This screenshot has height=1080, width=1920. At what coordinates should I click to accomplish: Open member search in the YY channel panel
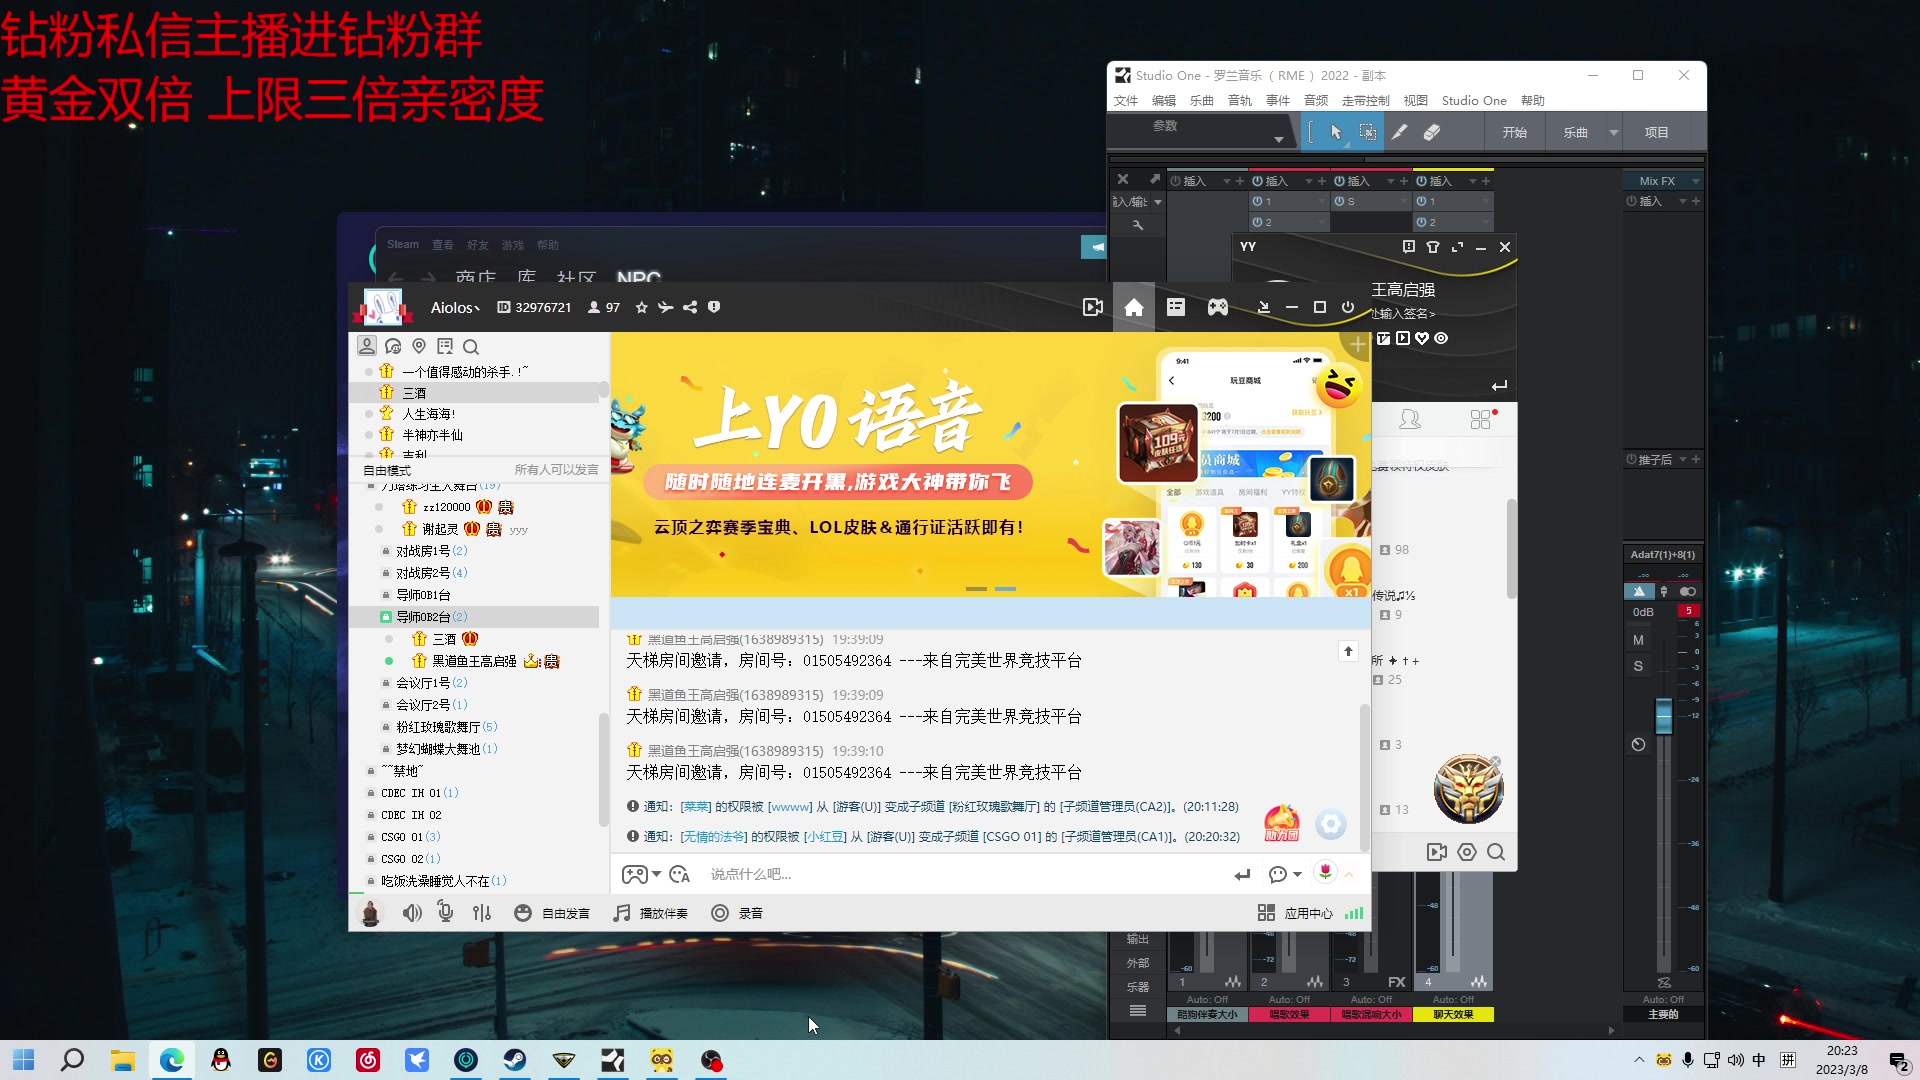click(471, 346)
